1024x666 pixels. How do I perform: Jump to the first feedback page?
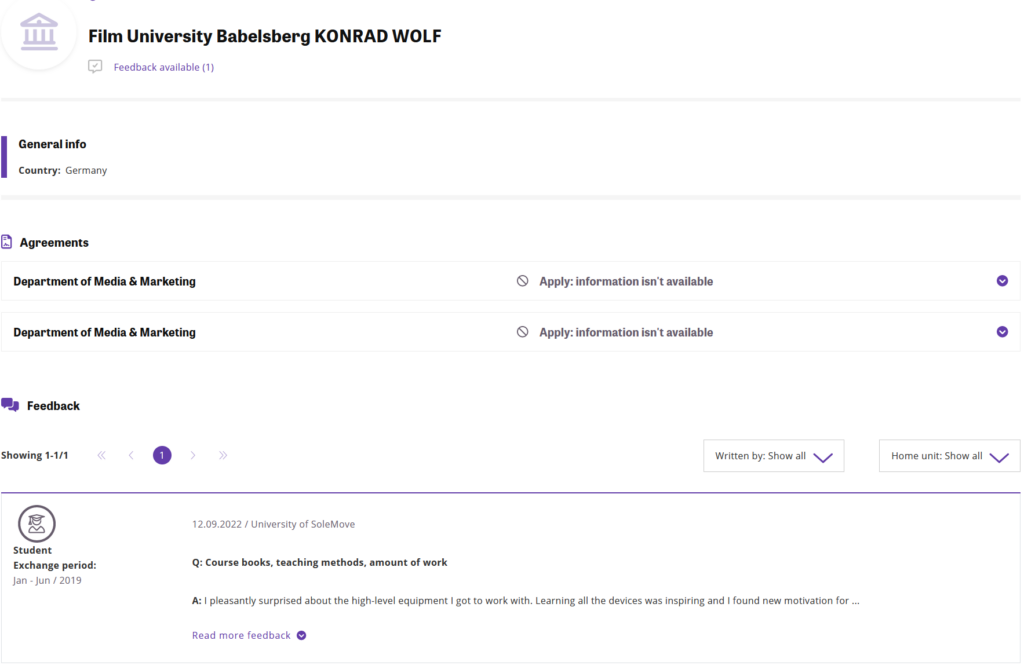click(x=101, y=455)
